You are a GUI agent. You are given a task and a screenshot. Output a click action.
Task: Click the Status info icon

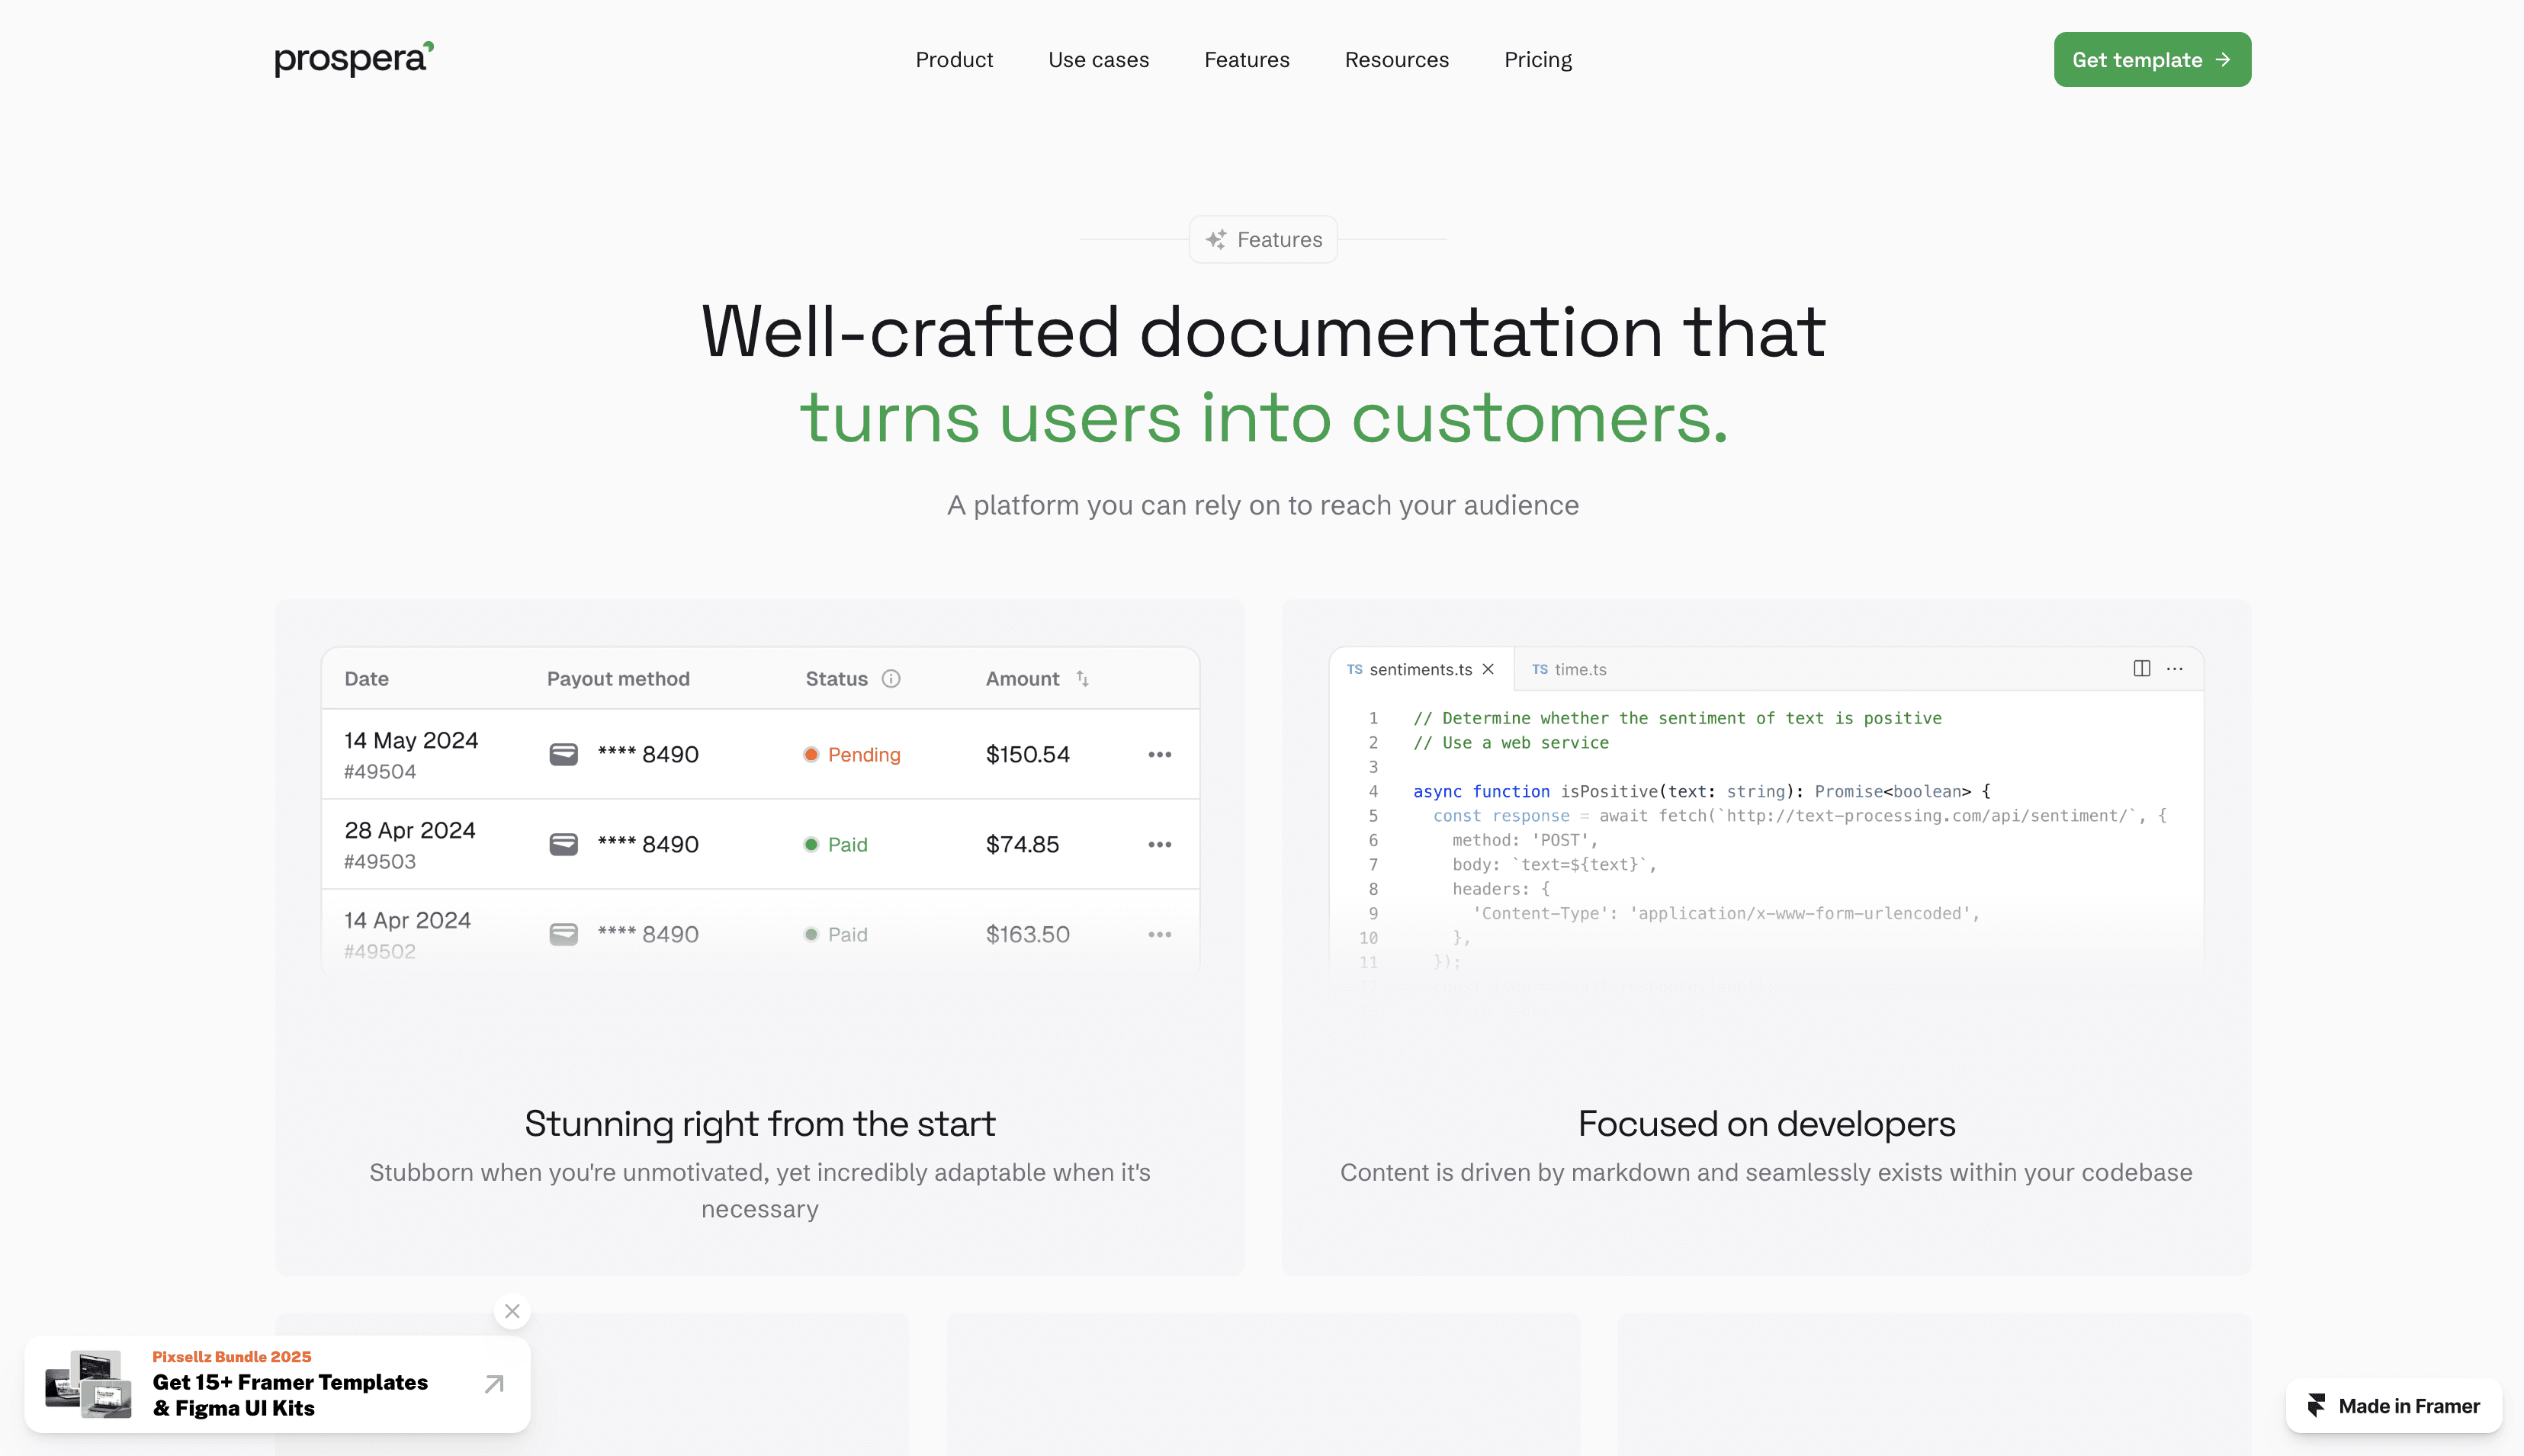pos(891,679)
